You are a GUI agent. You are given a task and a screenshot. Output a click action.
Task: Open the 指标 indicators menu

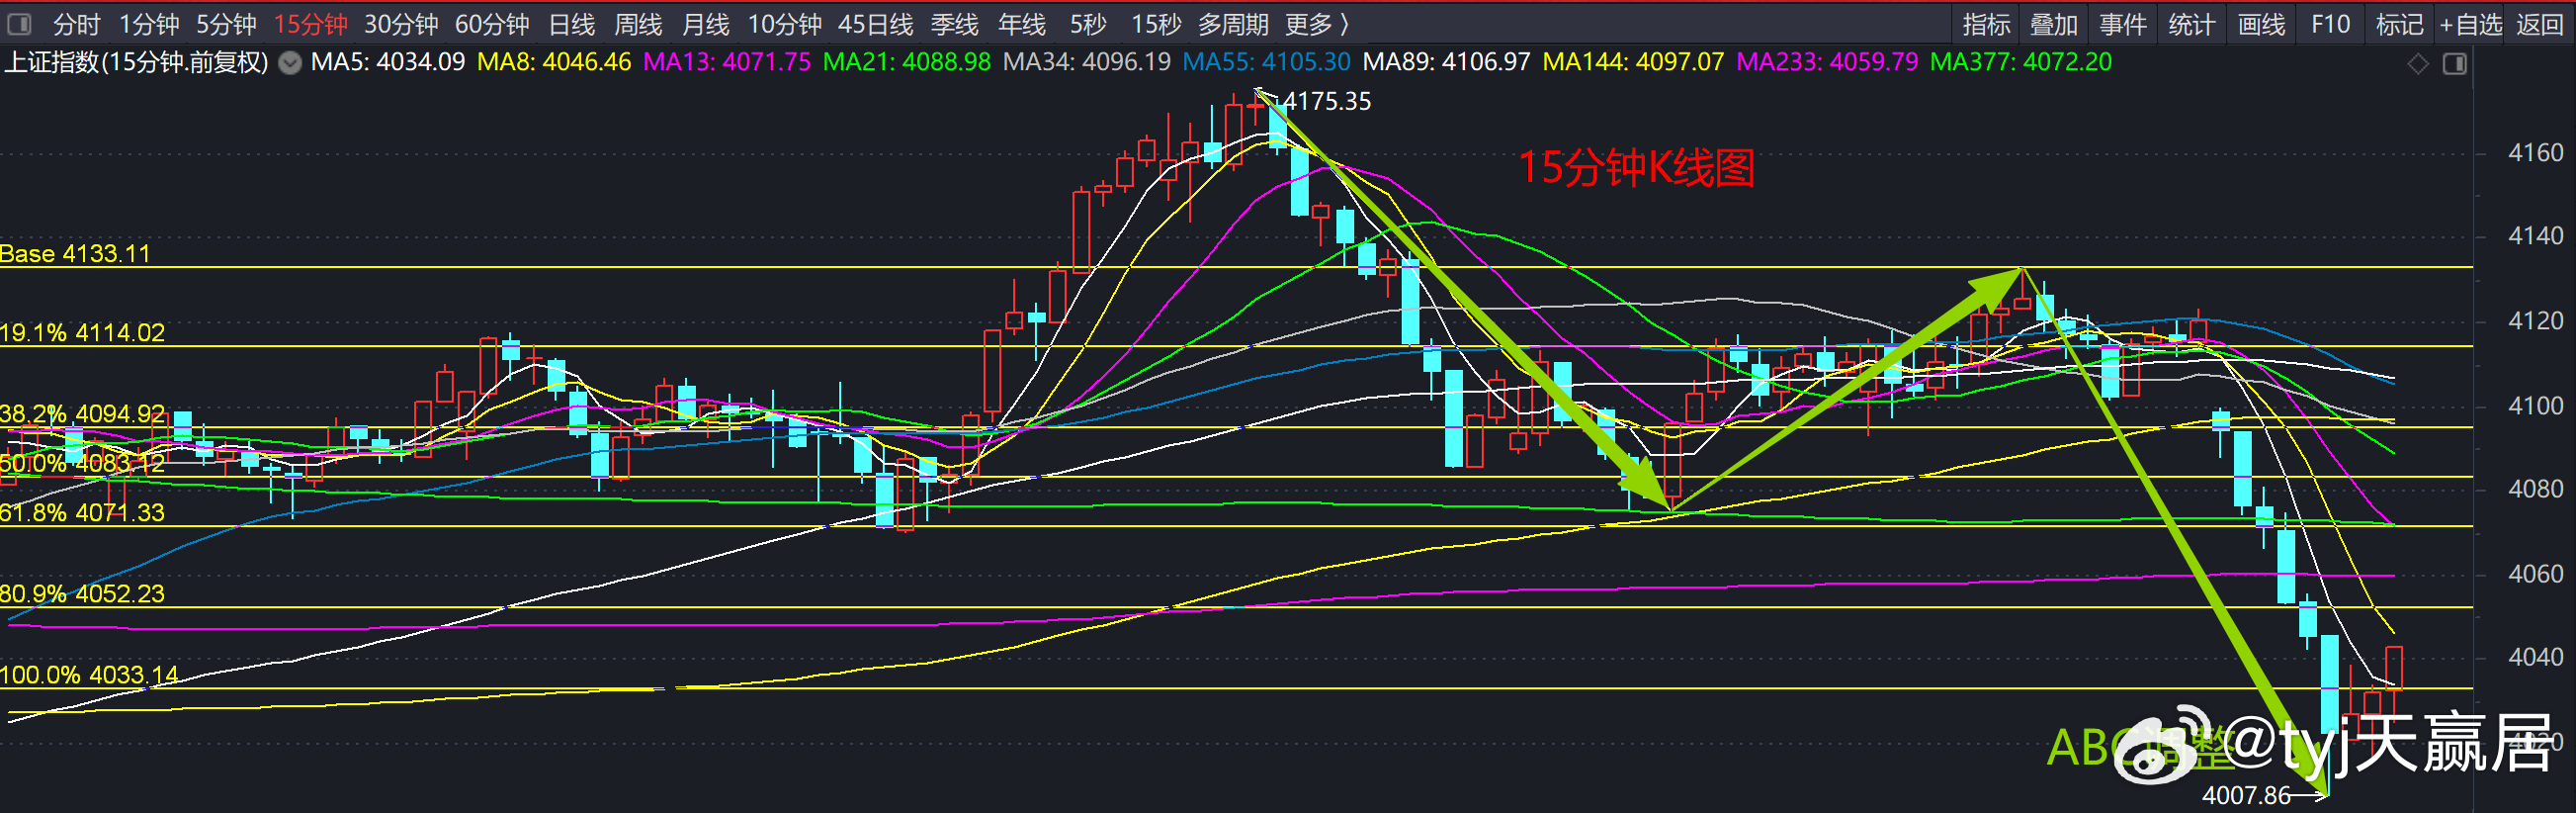click(x=1986, y=24)
